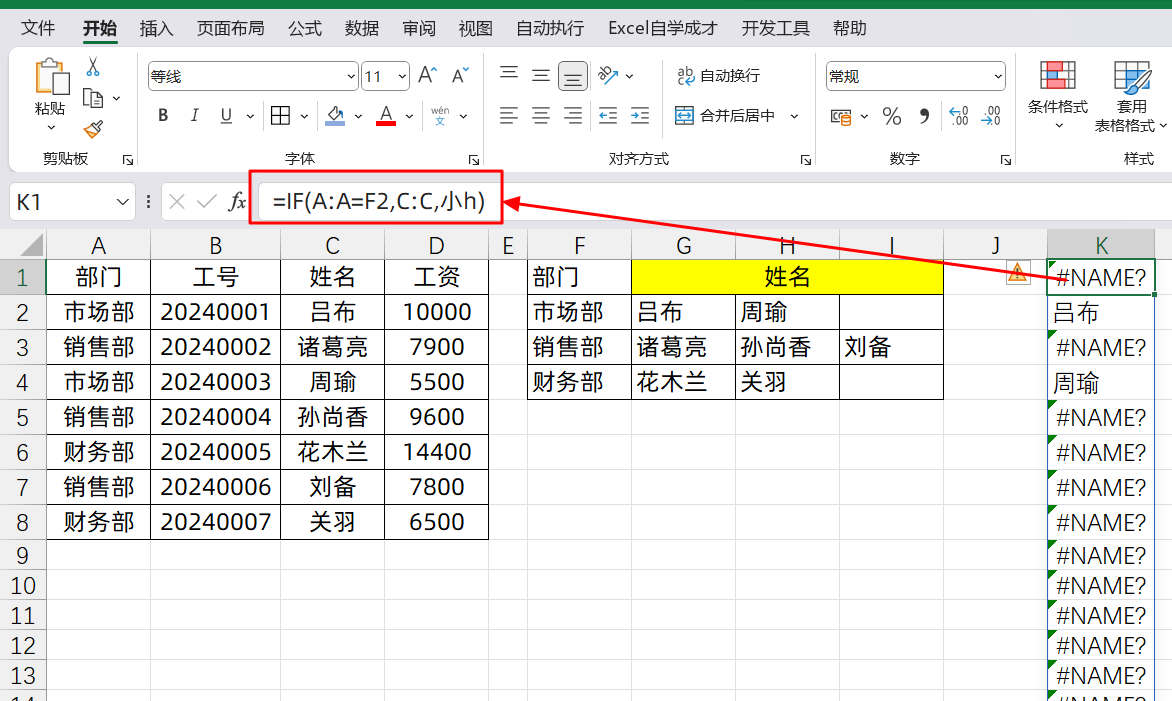1172x701 pixels.
Task: Align text to vertical middle
Action: [540, 75]
